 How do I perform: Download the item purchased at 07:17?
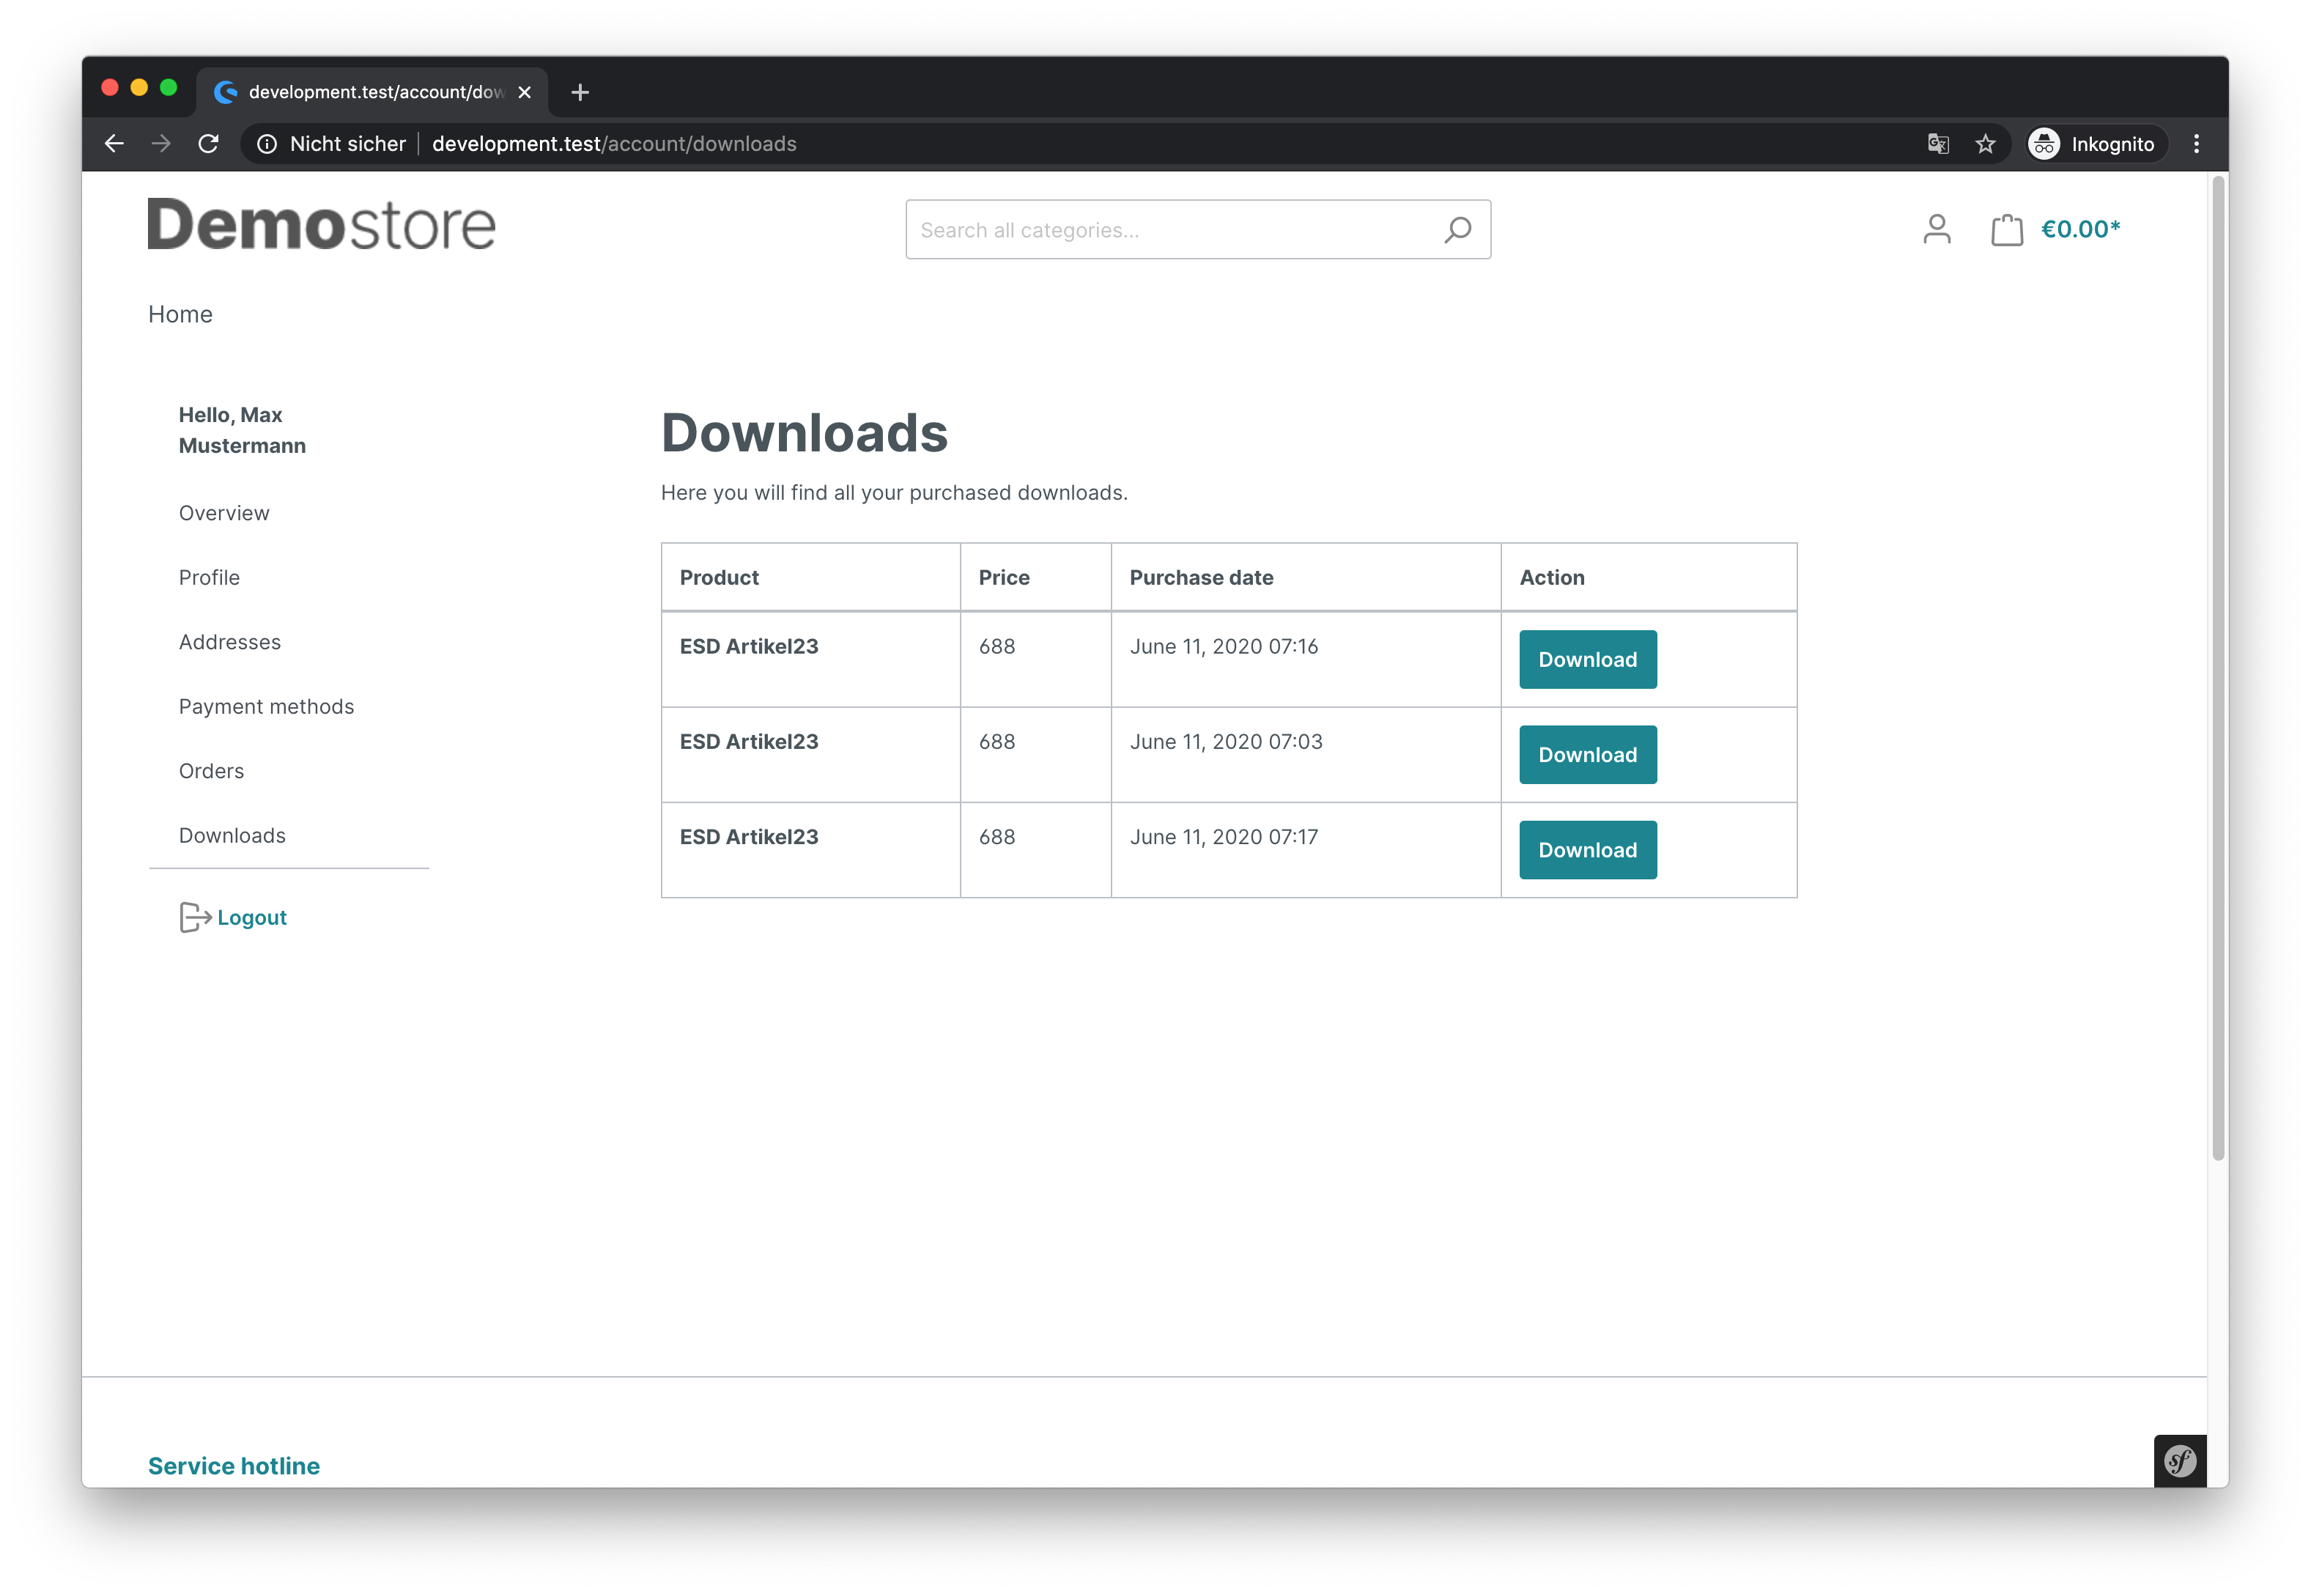pyautogui.click(x=1587, y=849)
